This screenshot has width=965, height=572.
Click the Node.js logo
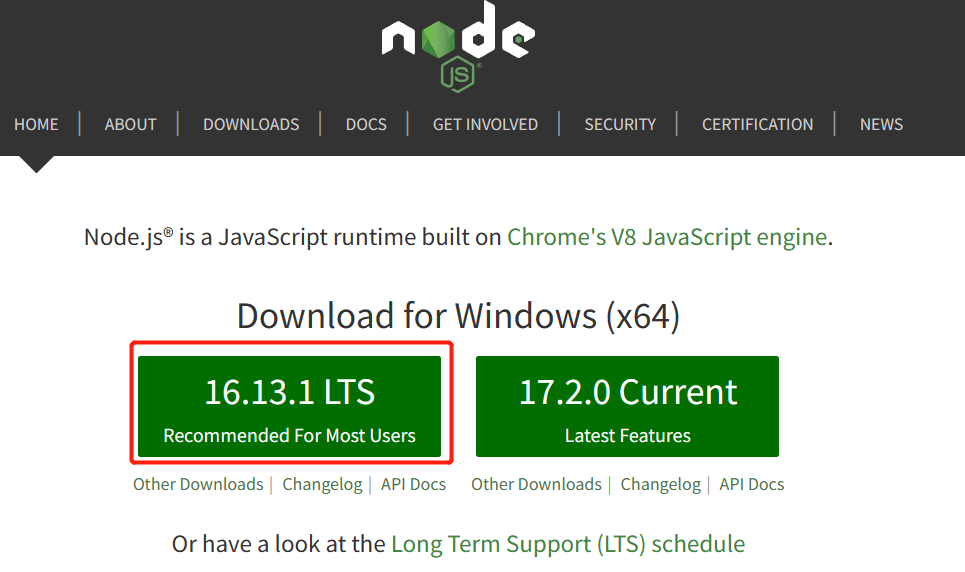point(458,46)
